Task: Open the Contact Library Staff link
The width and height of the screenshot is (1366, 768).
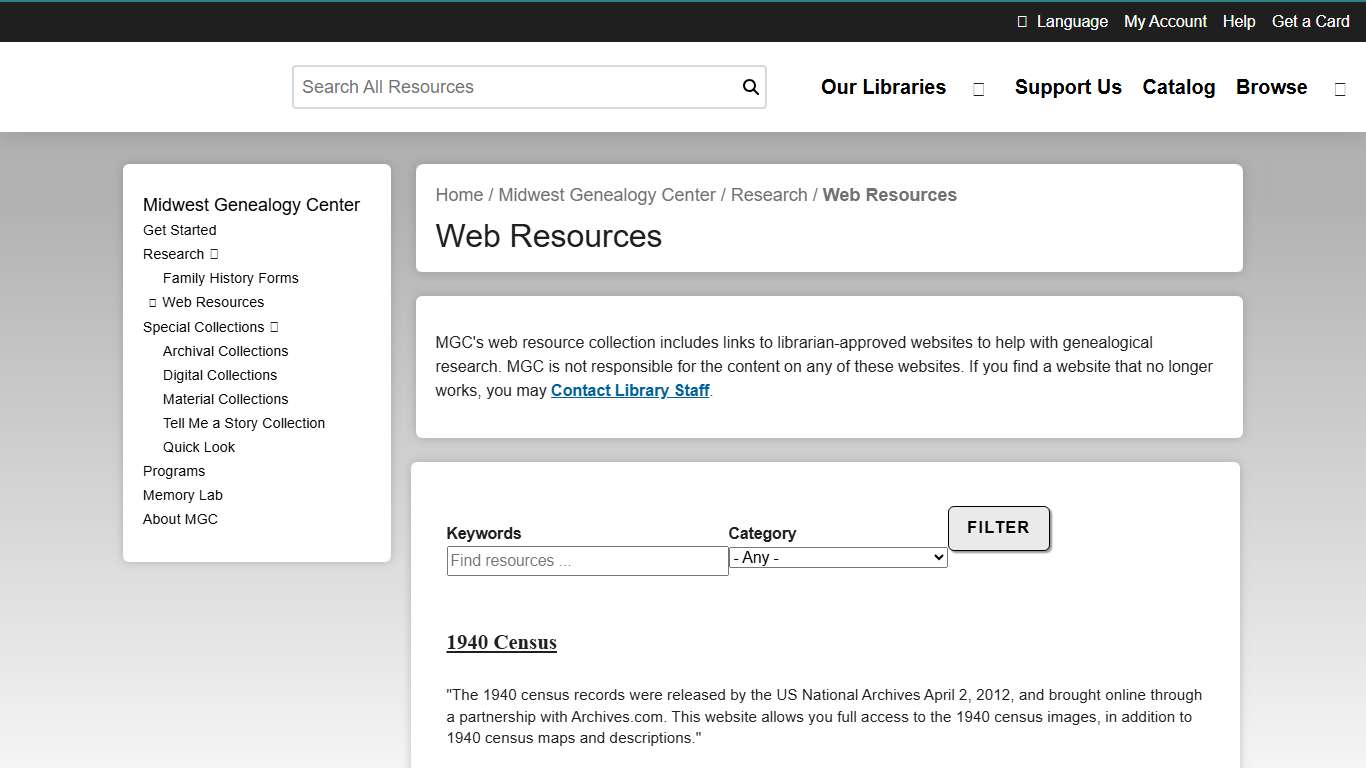Action: 629,390
